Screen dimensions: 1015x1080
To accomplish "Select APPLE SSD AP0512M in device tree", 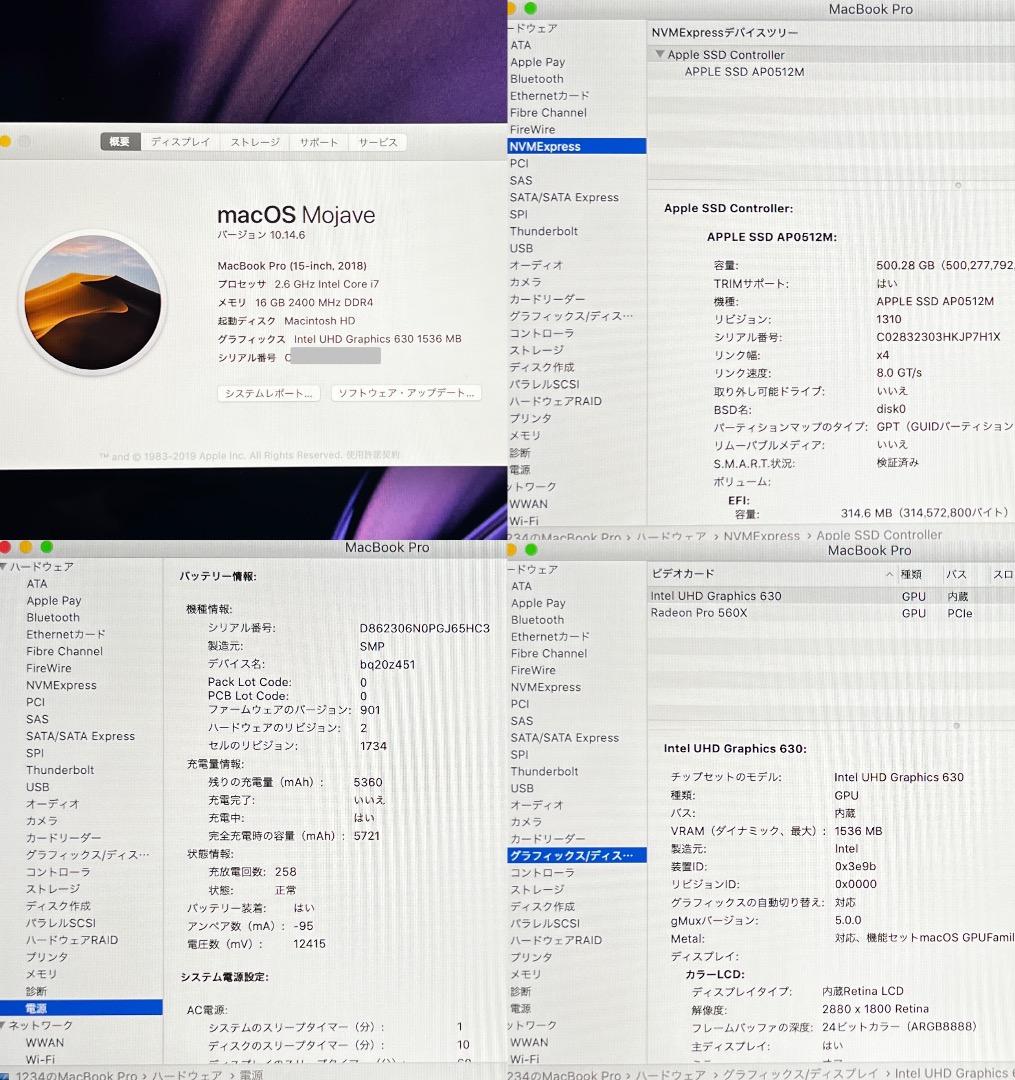I will point(744,72).
